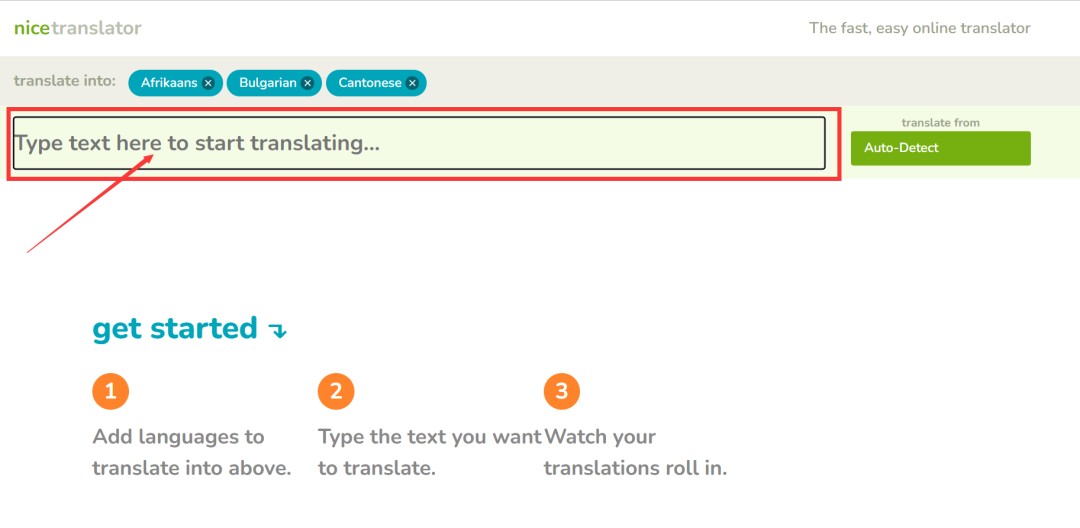Click the orange step 3 circle
This screenshot has height=528, width=1080.
[x=562, y=391]
